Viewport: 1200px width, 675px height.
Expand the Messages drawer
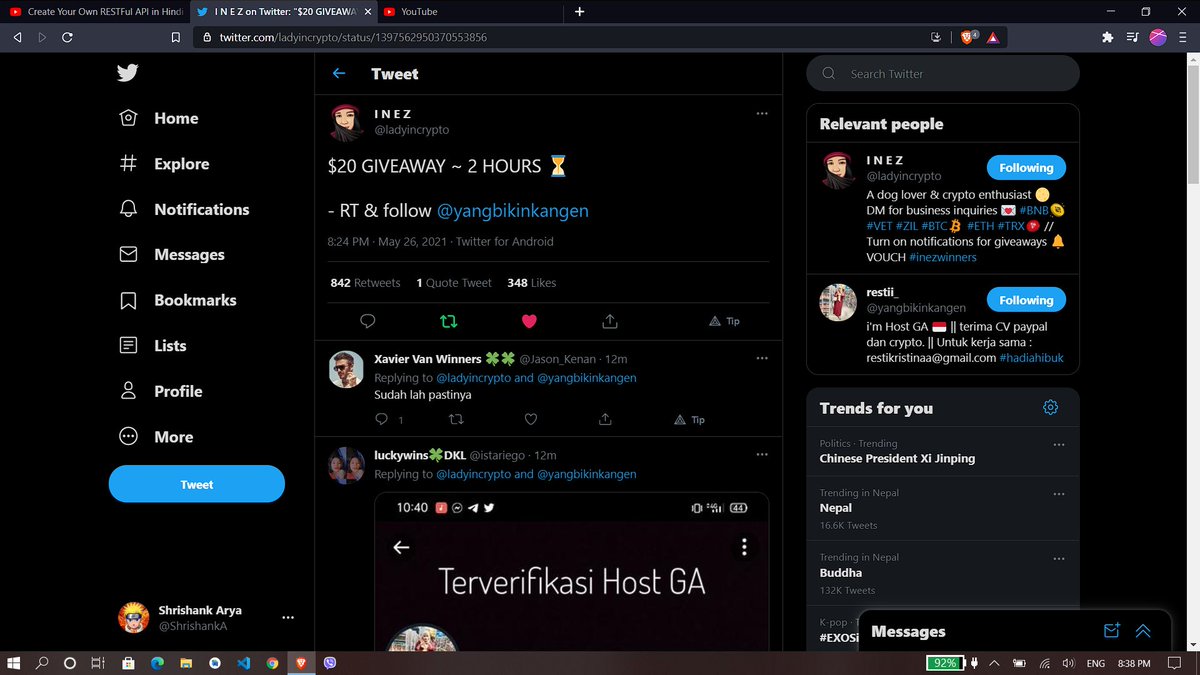click(1143, 631)
